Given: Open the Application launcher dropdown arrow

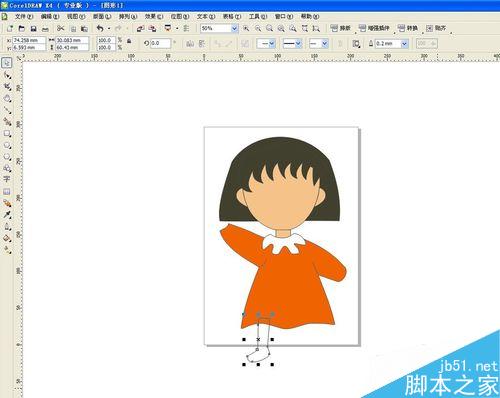Looking at the screenshot, I should [177, 29].
